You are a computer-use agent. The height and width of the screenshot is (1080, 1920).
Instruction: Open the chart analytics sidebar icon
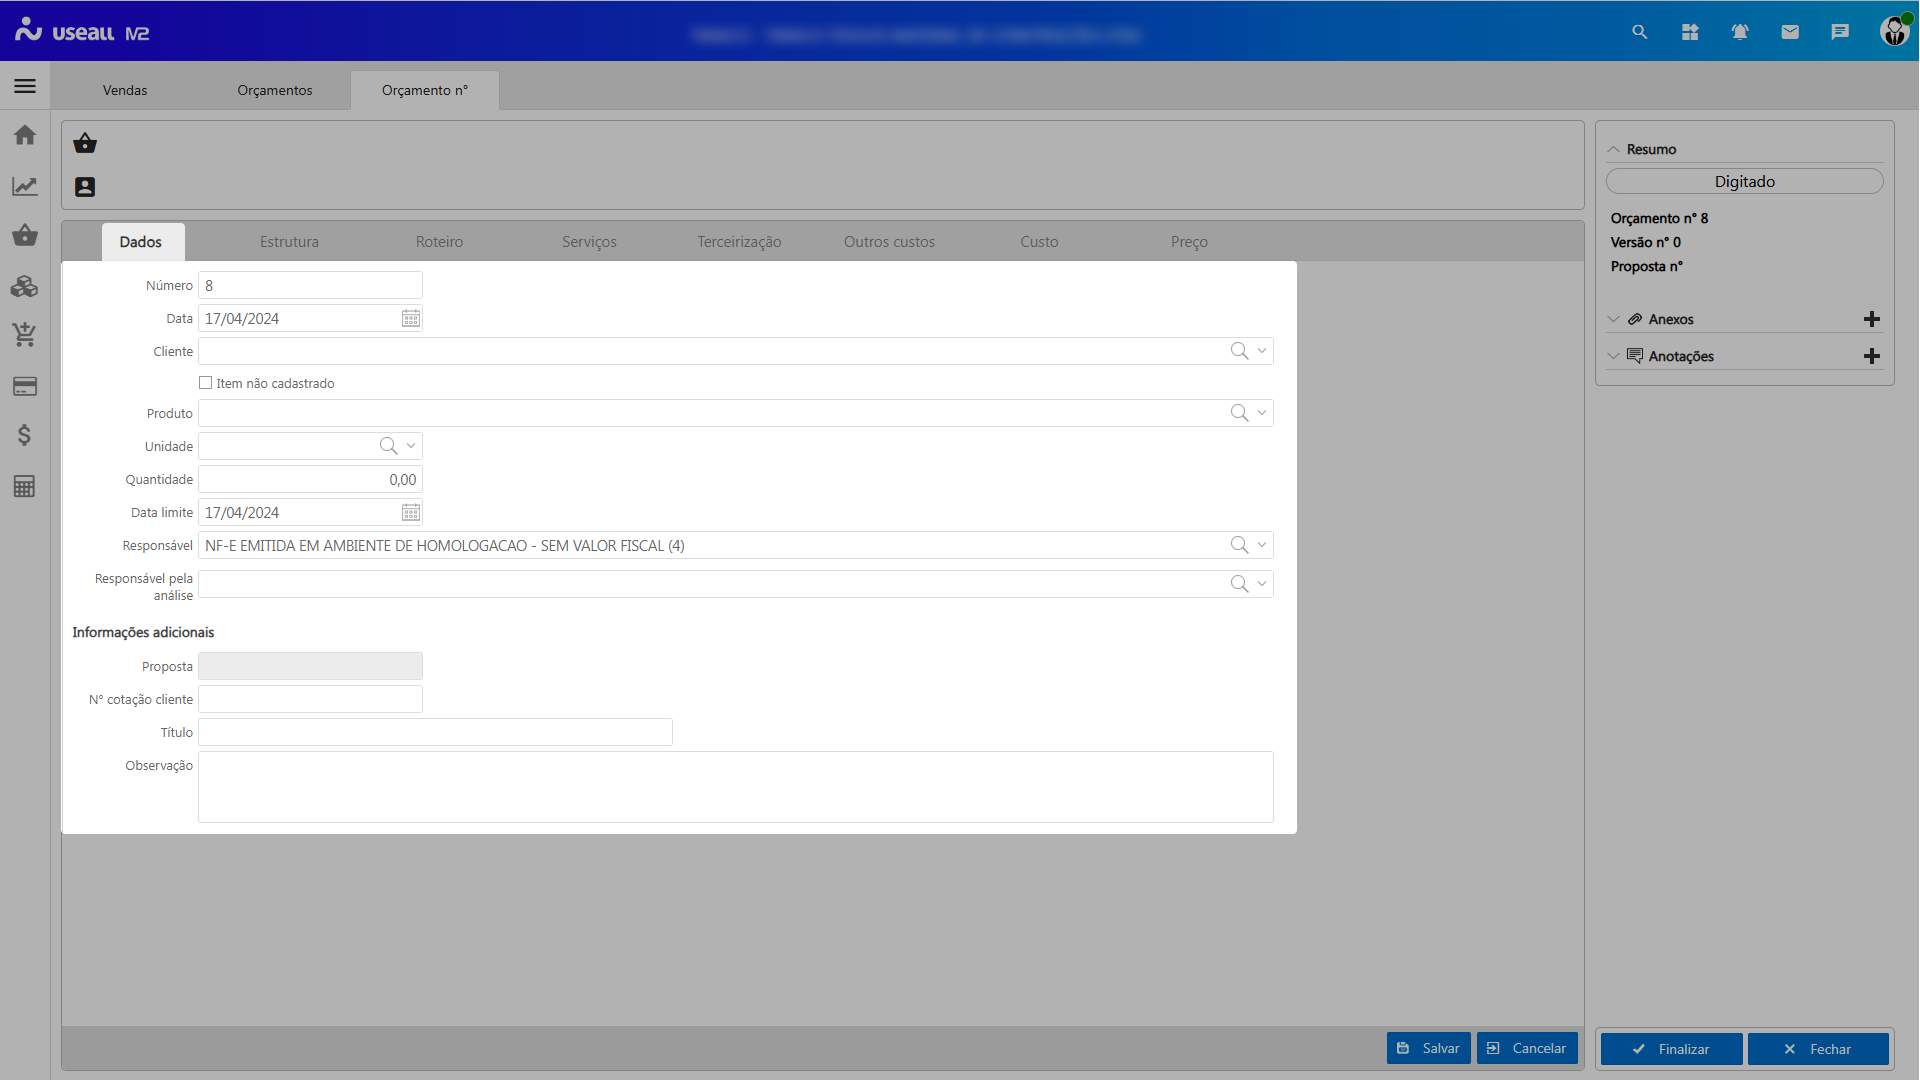25,186
